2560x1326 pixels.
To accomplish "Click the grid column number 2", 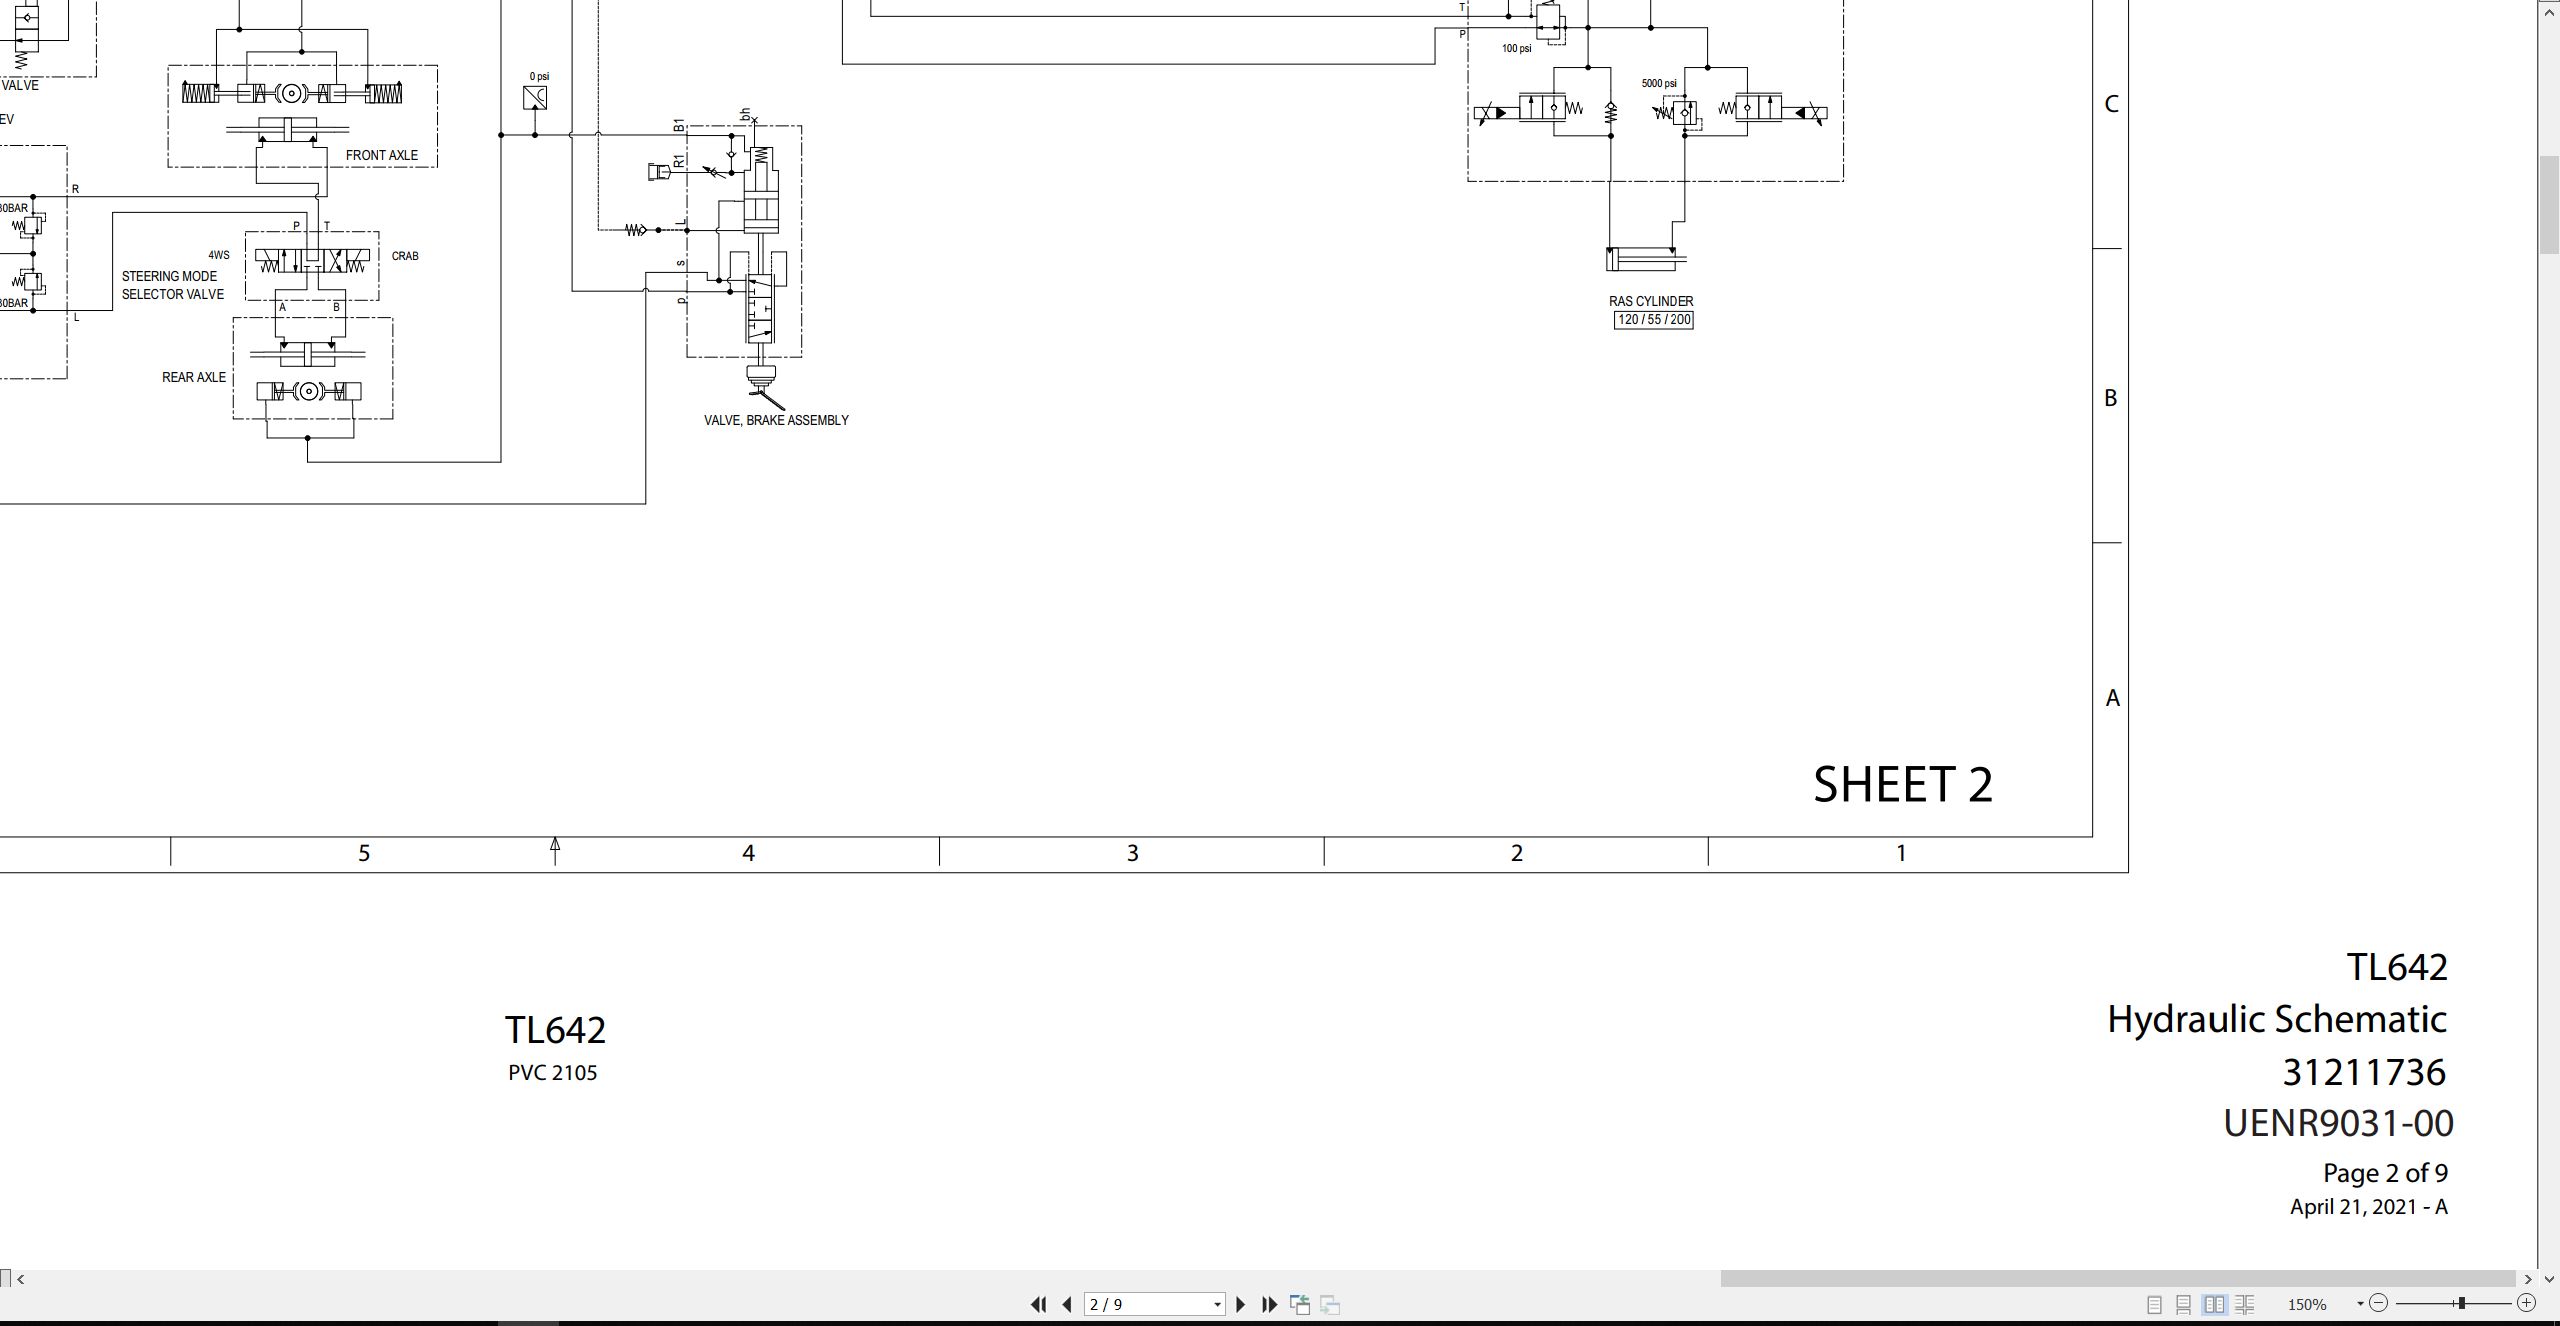I will pos(1517,853).
